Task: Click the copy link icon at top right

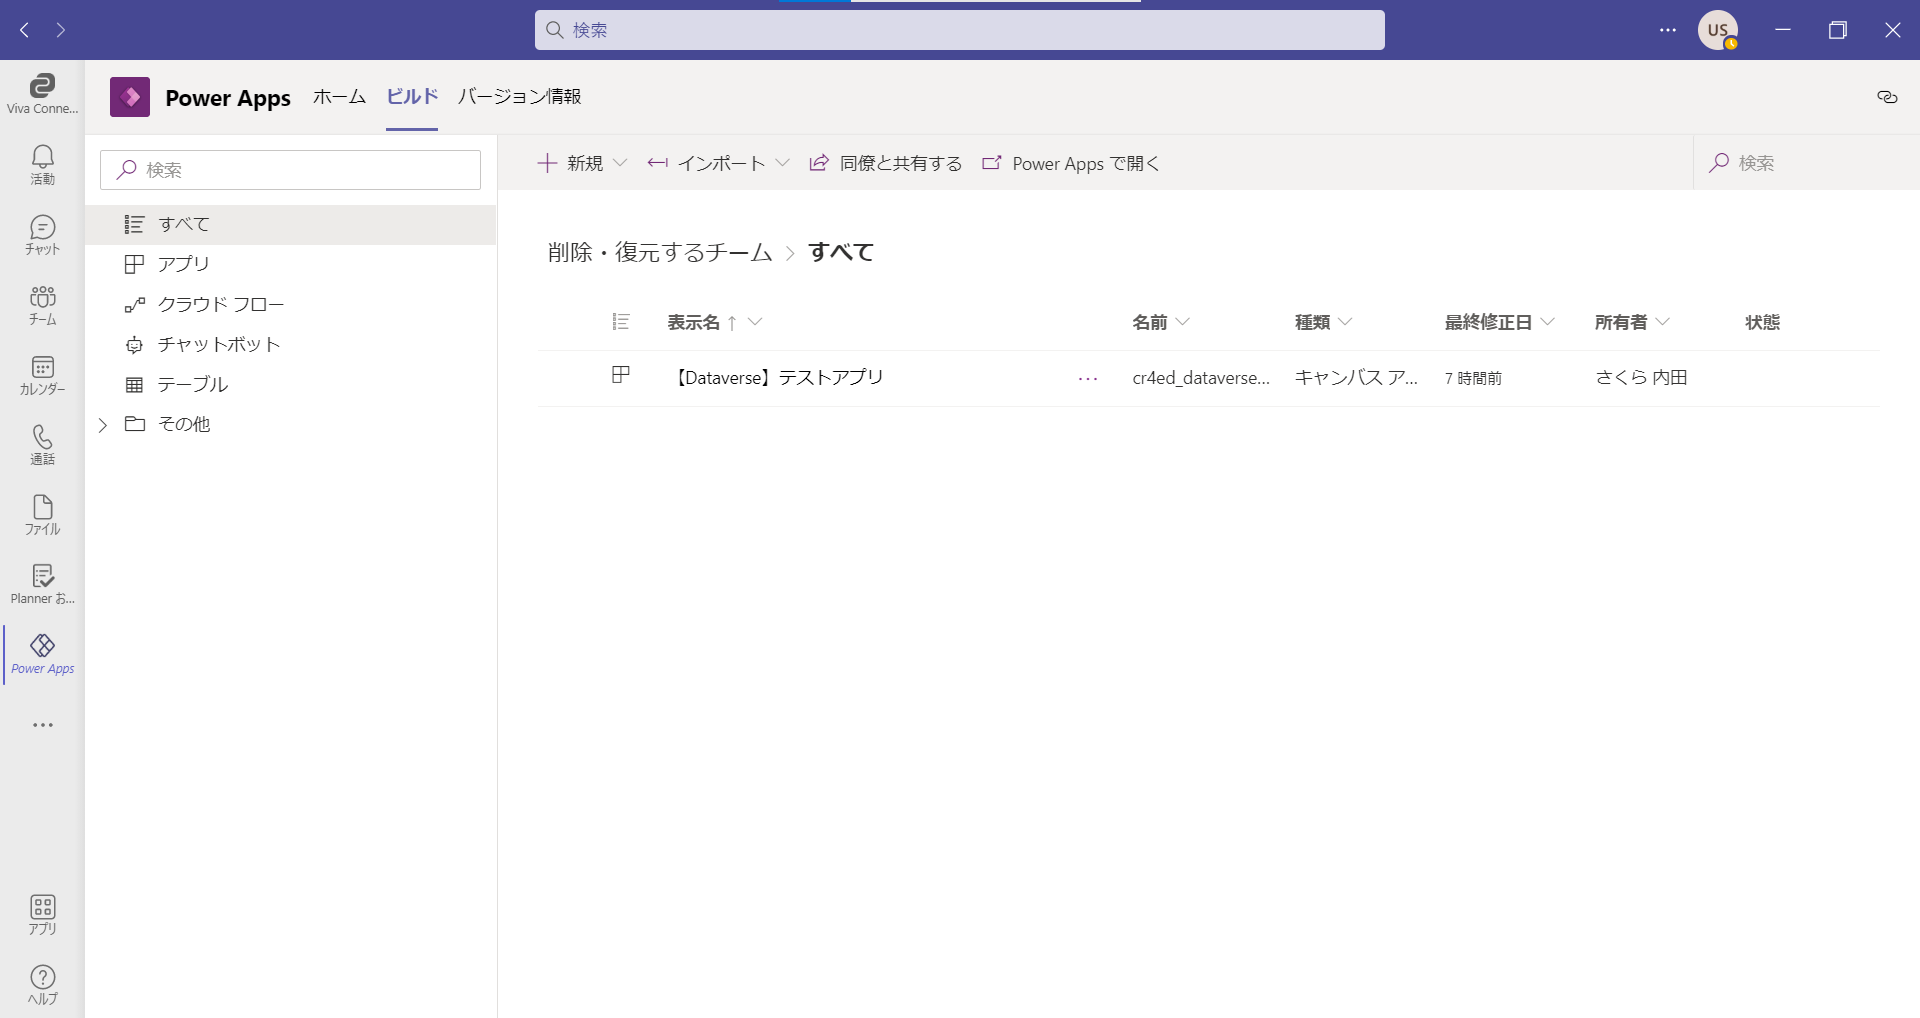Action: (x=1887, y=97)
